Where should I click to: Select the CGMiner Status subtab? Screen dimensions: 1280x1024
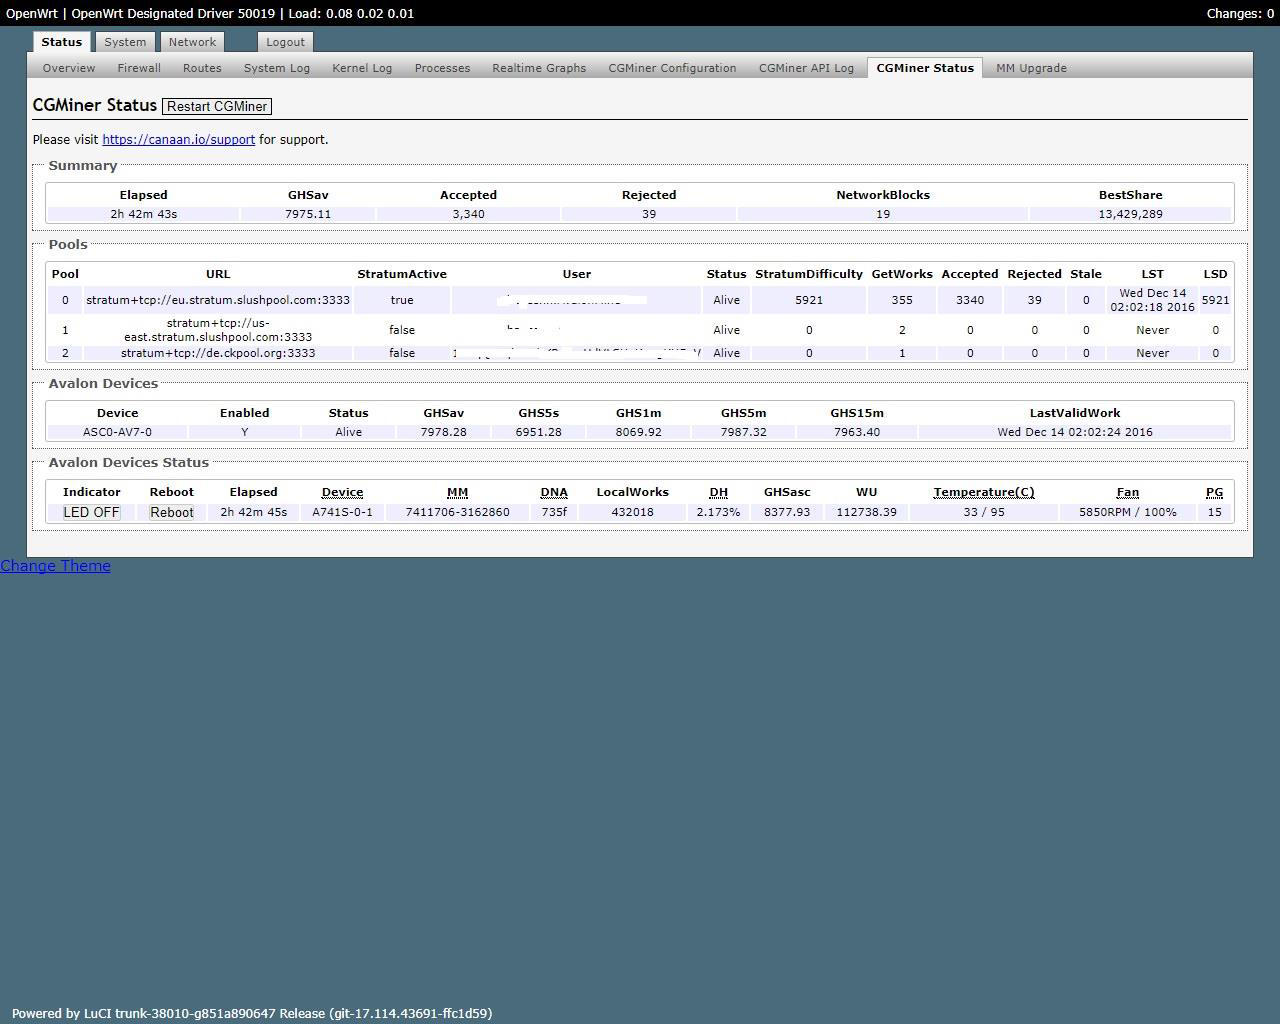point(925,68)
